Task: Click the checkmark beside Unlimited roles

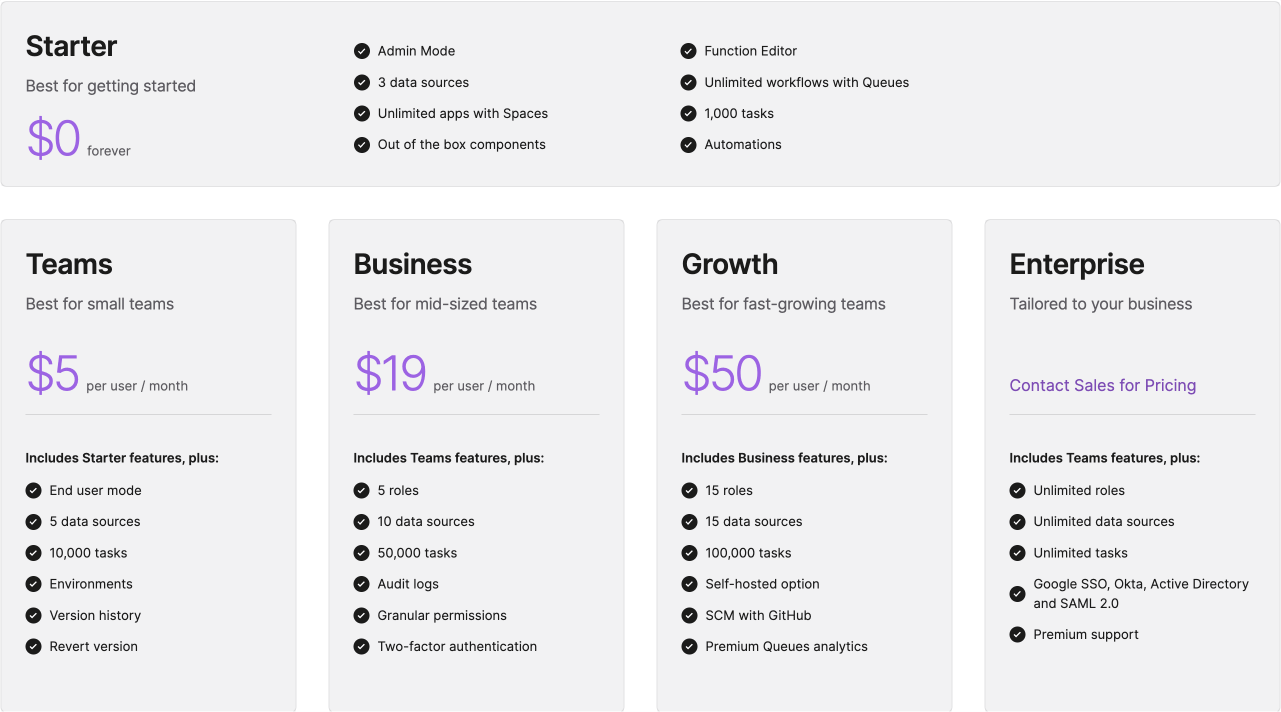Action: tap(1018, 491)
